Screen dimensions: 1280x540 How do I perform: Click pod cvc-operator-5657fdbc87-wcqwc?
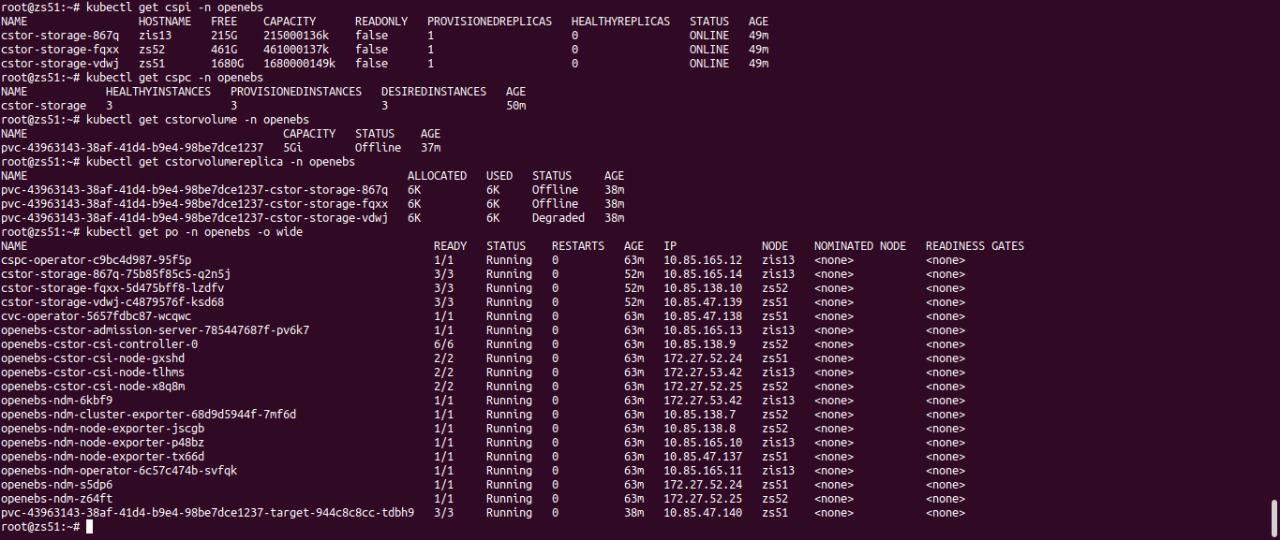coord(96,315)
